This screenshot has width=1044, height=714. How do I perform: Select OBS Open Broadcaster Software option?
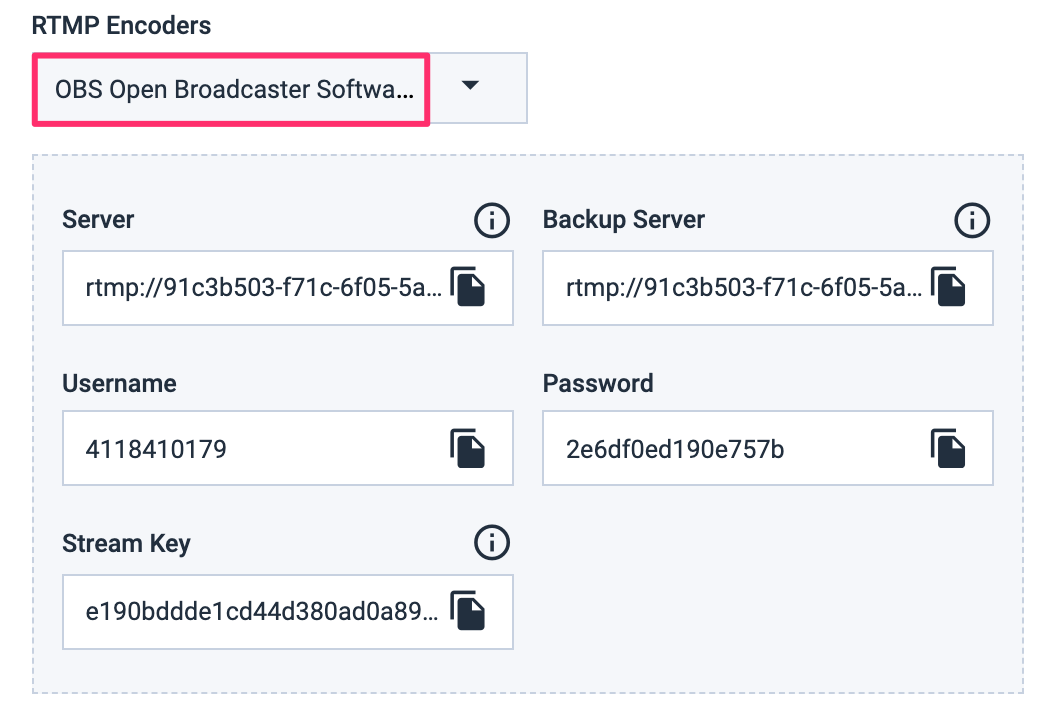[230, 88]
